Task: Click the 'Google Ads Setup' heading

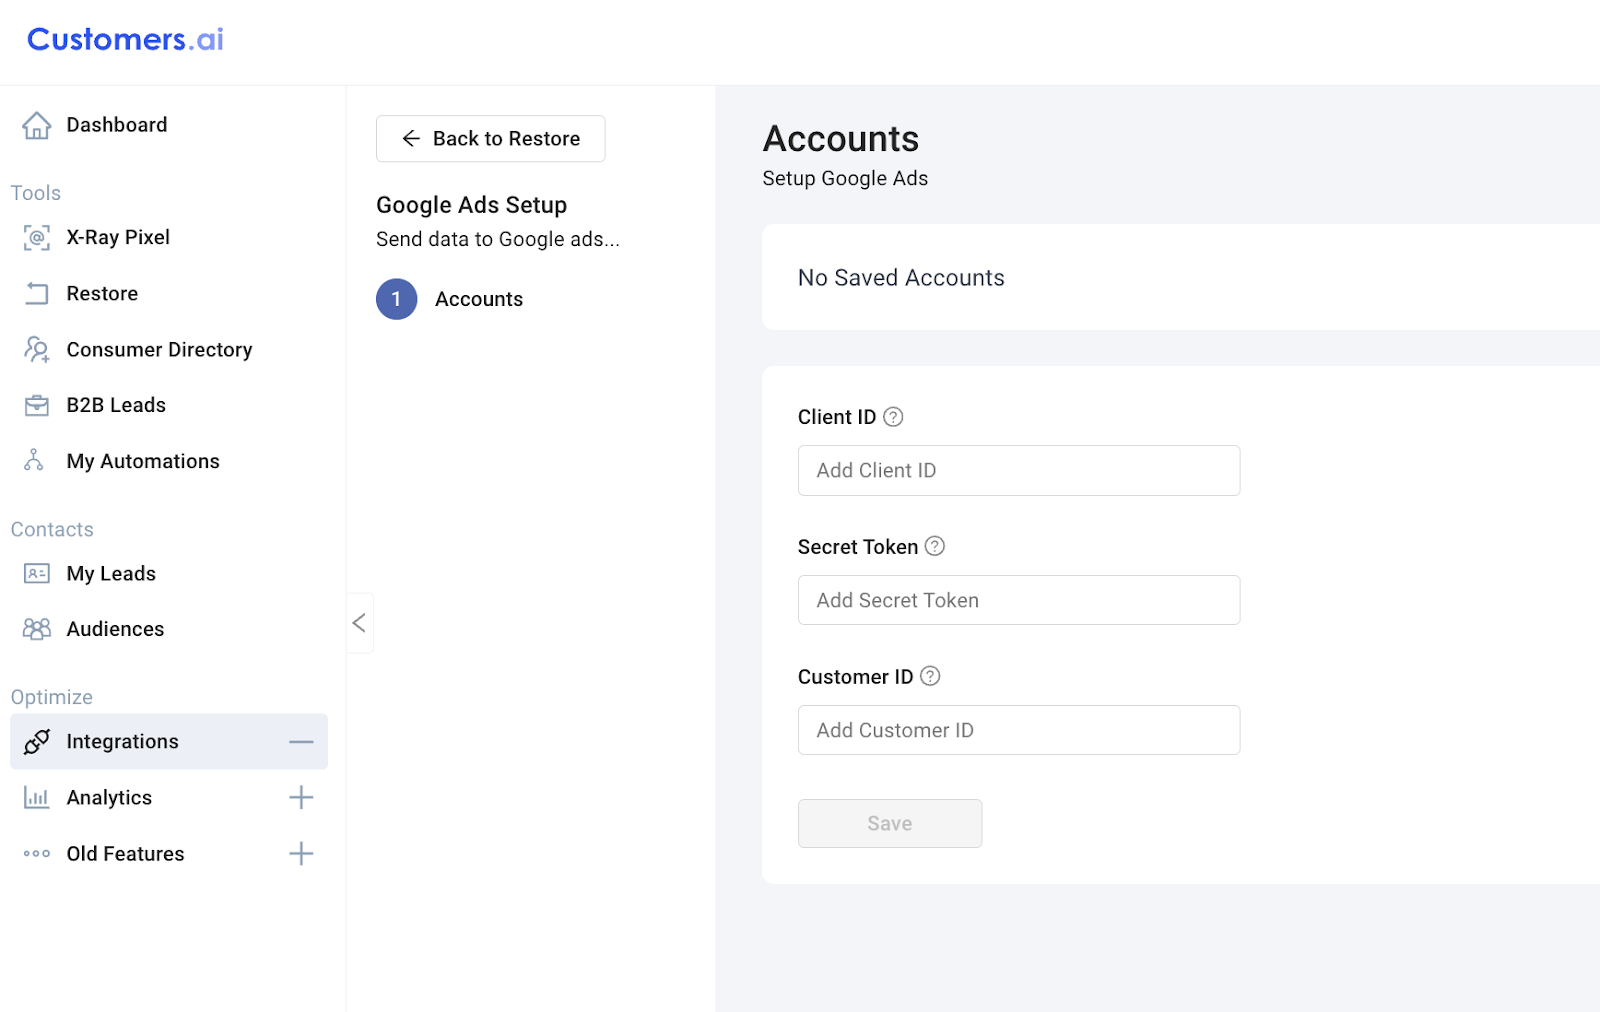Action: click(x=472, y=205)
